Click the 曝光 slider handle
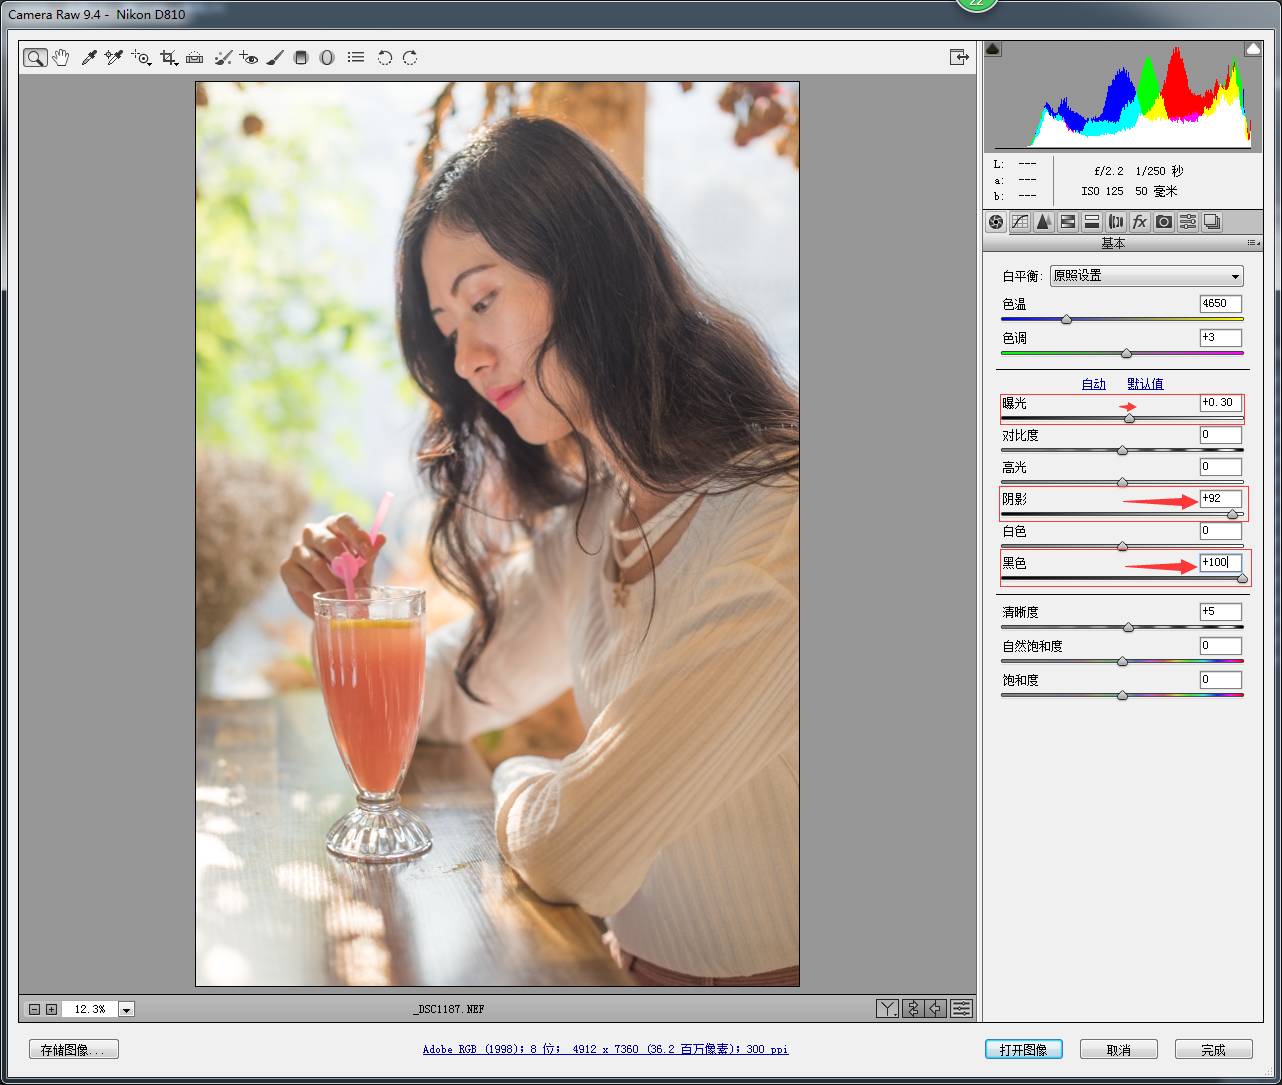Image resolution: width=1282 pixels, height=1085 pixels. click(1129, 419)
